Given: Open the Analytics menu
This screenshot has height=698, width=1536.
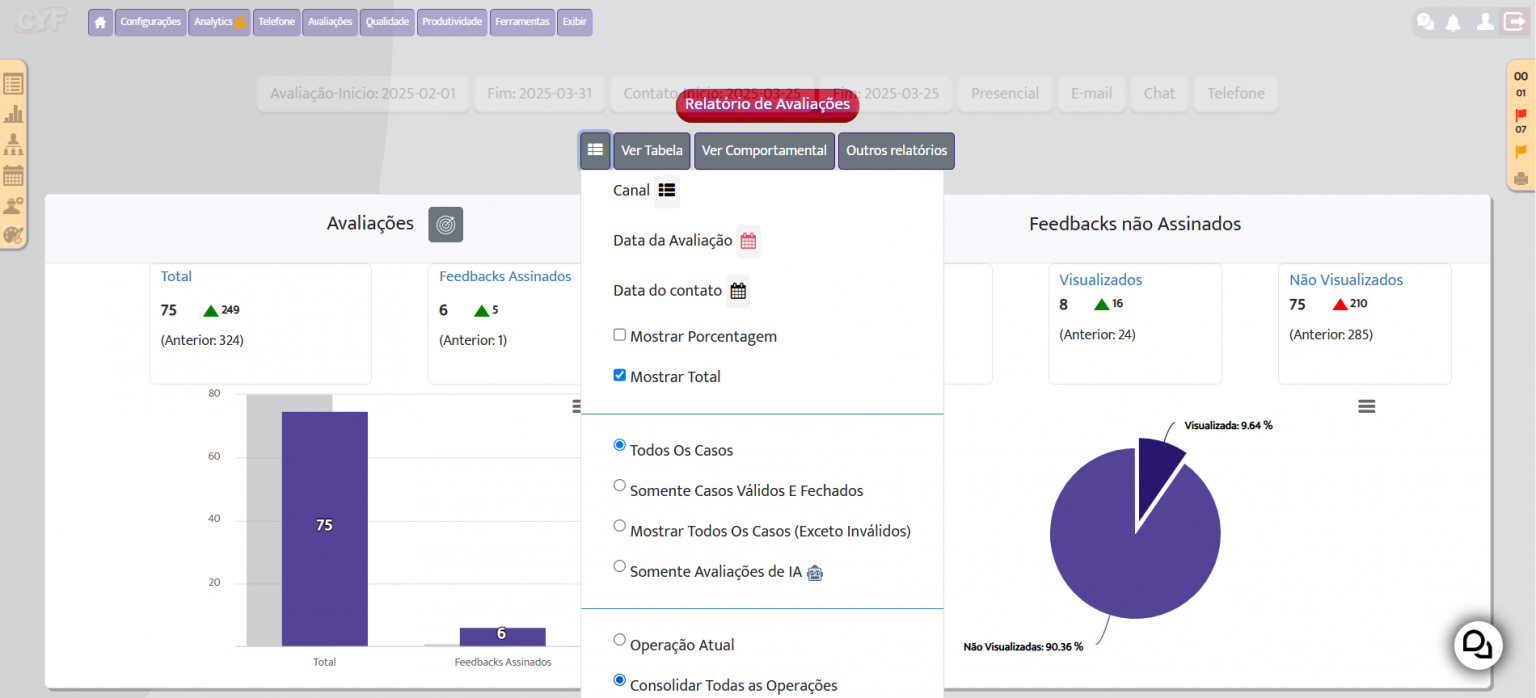Looking at the screenshot, I should [x=219, y=22].
